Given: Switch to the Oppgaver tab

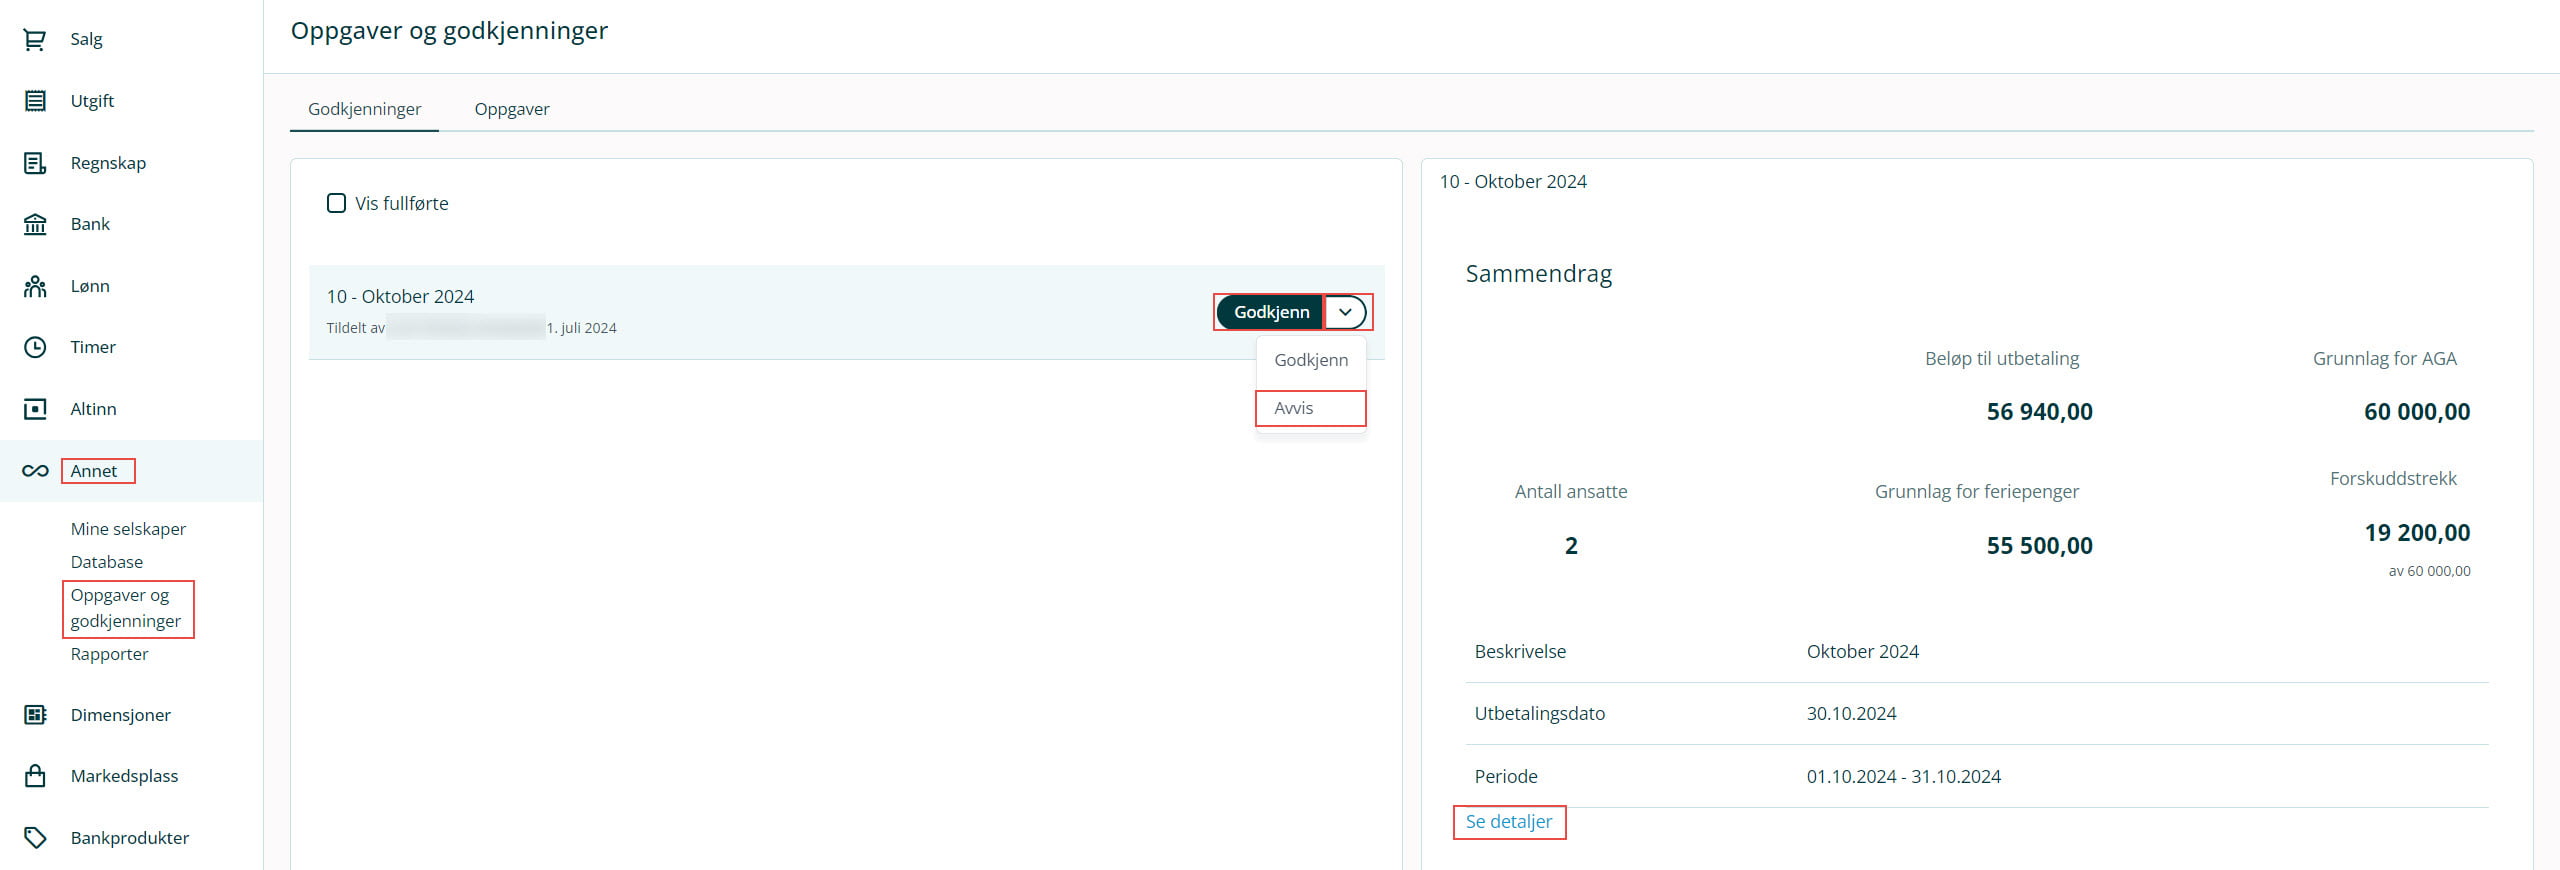Looking at the screenshot, I should coord(511,109).
